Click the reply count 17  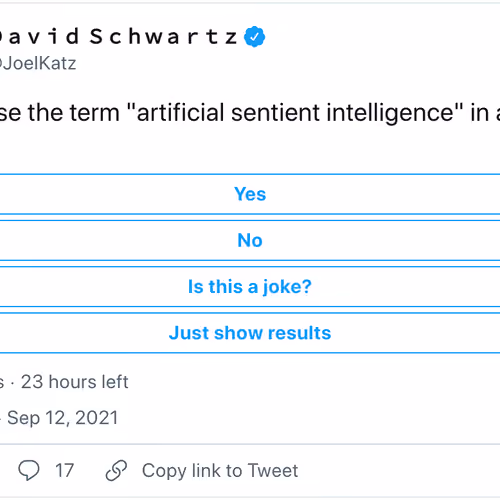click(x=64, y=471)
